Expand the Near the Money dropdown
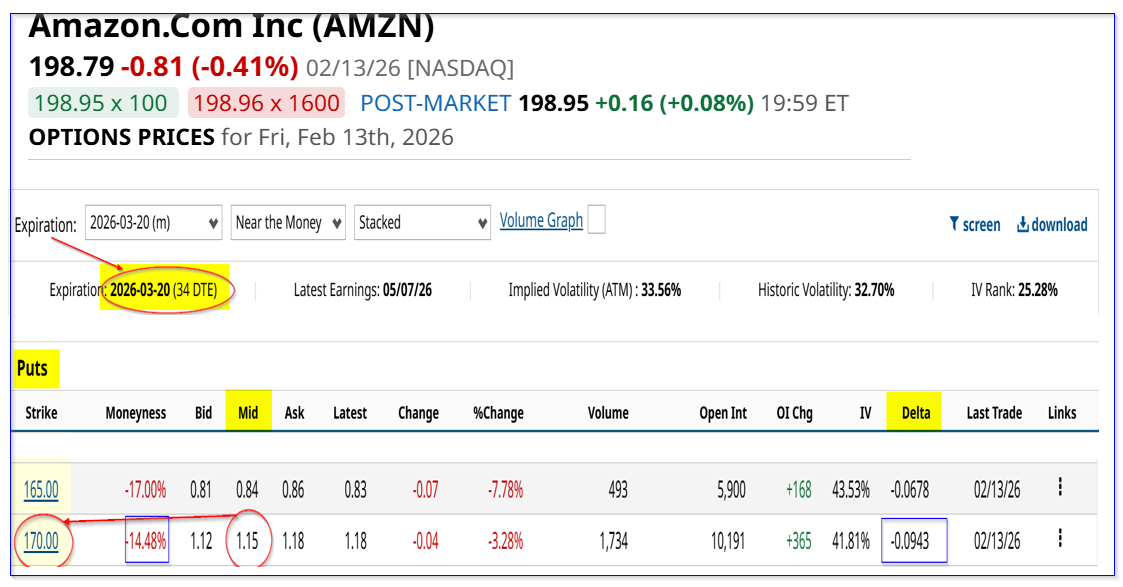This screenshot has height=587, width=1123. pyautogui.click(x=288, y=222)
